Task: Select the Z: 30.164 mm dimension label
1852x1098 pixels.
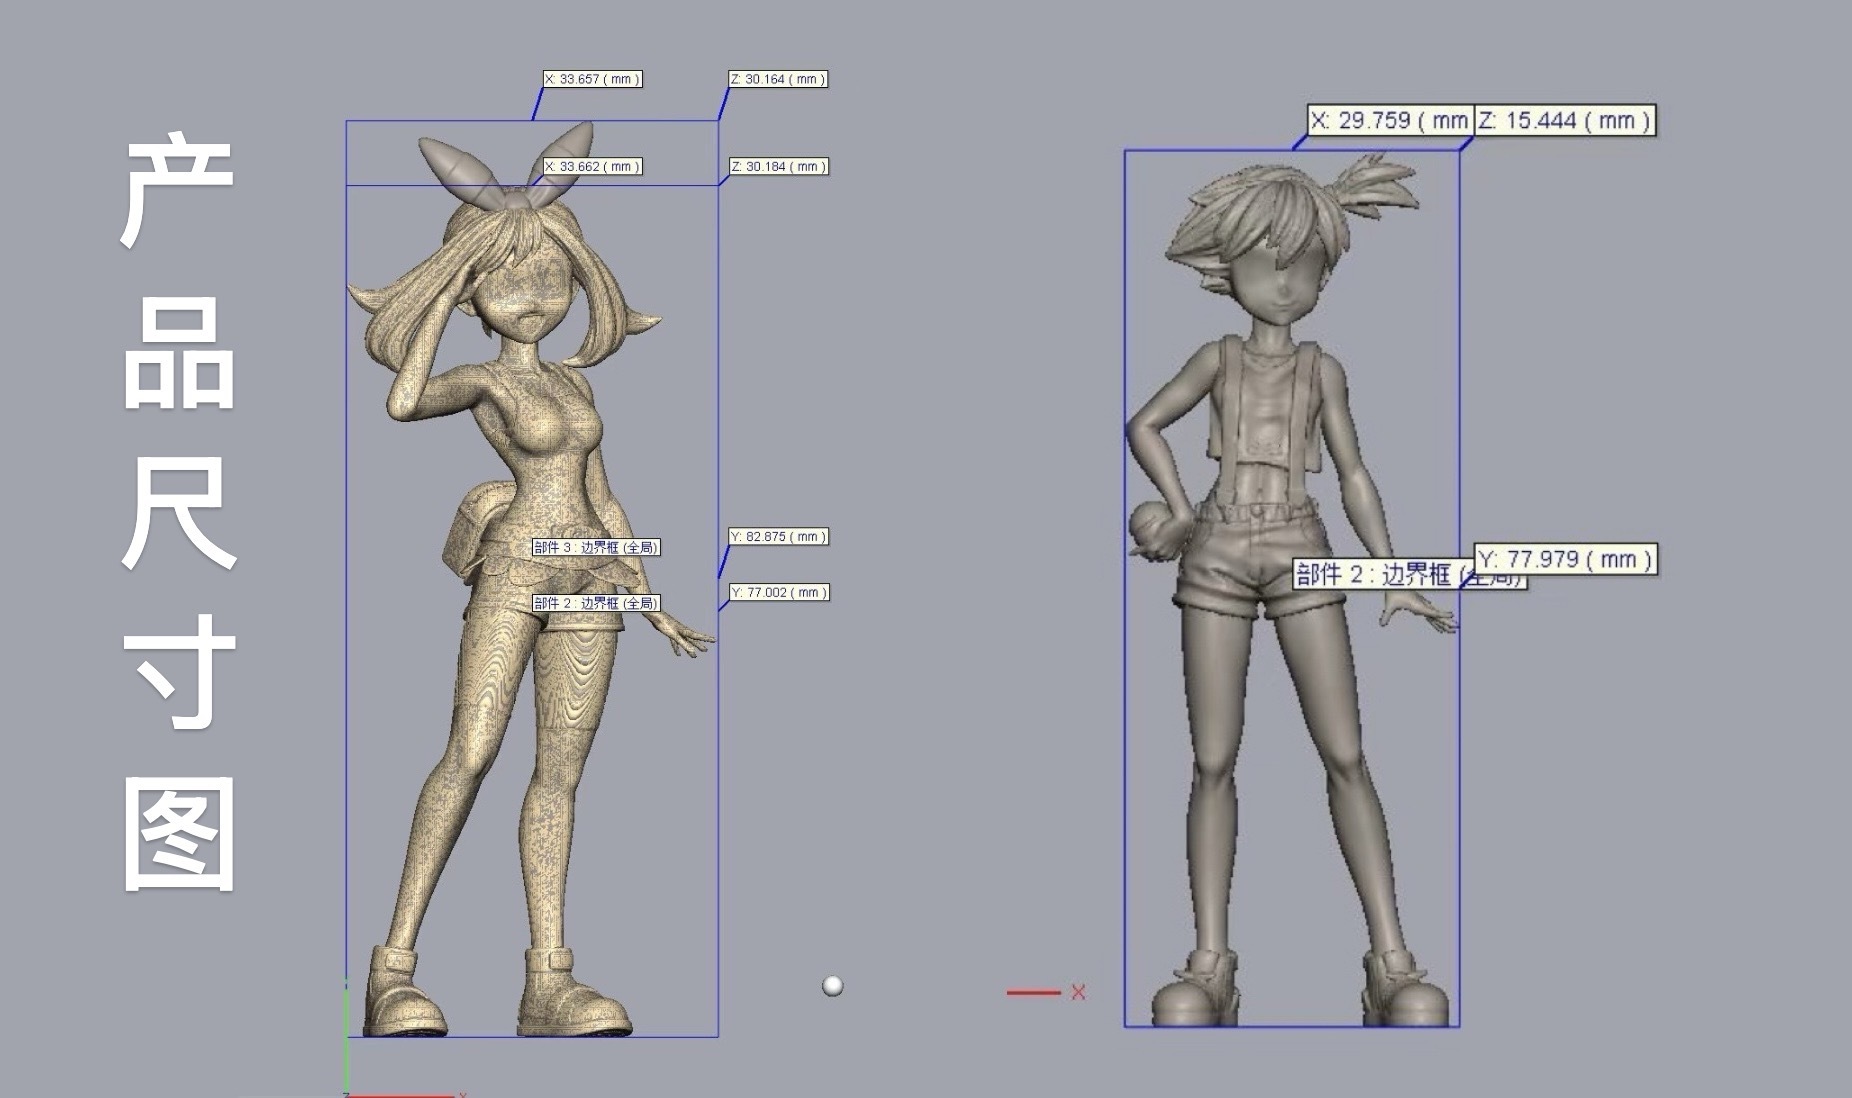Action: click(x=778, y=79)
